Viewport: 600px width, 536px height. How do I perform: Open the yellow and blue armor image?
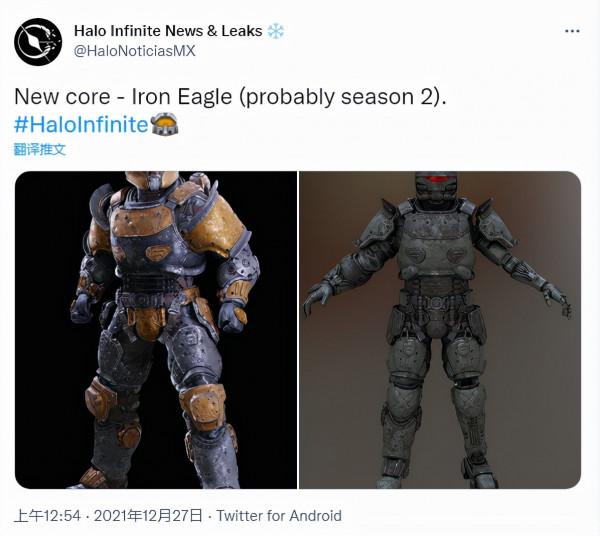(156, 330)
